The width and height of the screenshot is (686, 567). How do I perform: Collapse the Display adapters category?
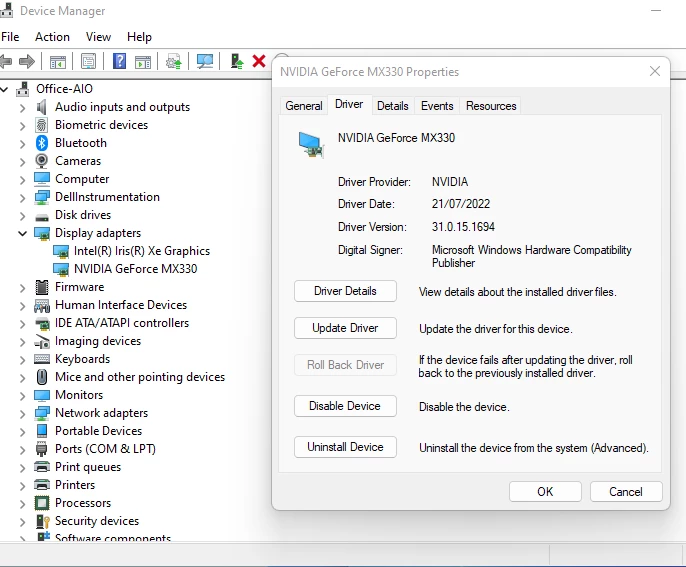(22, 234)
